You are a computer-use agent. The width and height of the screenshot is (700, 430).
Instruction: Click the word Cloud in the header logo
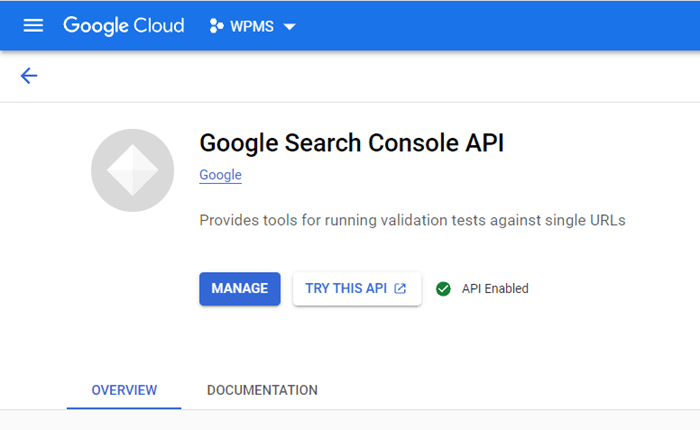point(159,26)
